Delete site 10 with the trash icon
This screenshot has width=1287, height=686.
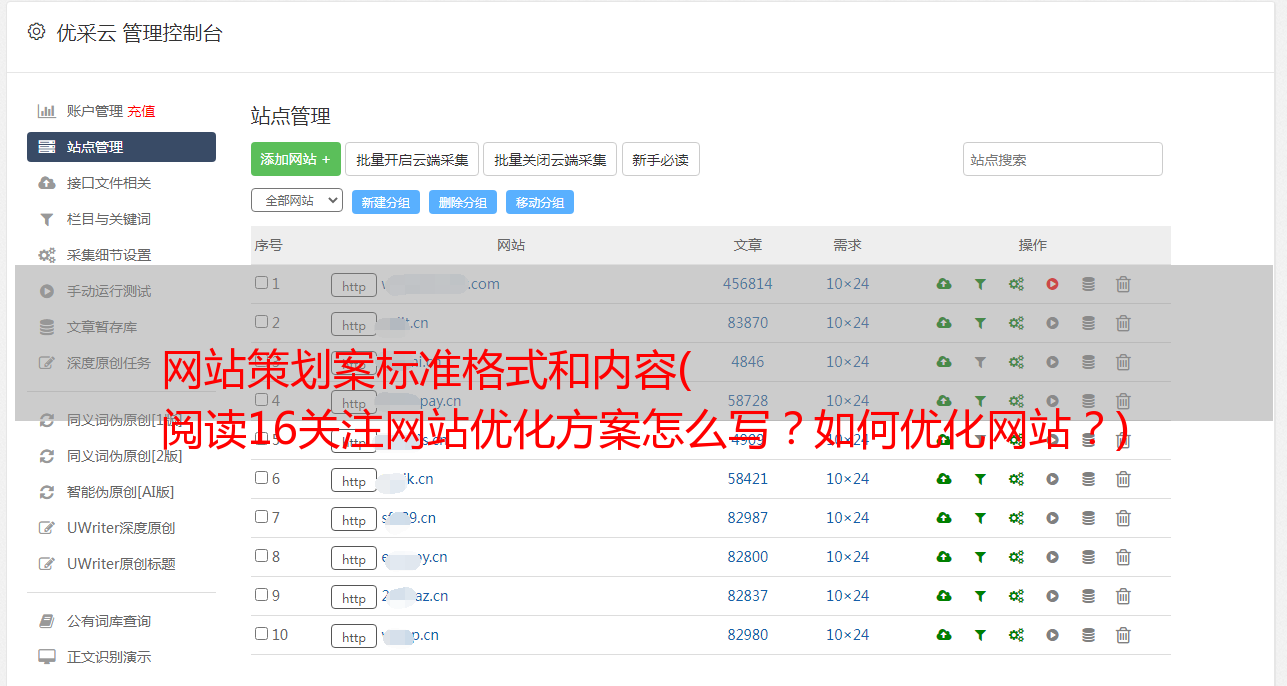pos(1123,635)
